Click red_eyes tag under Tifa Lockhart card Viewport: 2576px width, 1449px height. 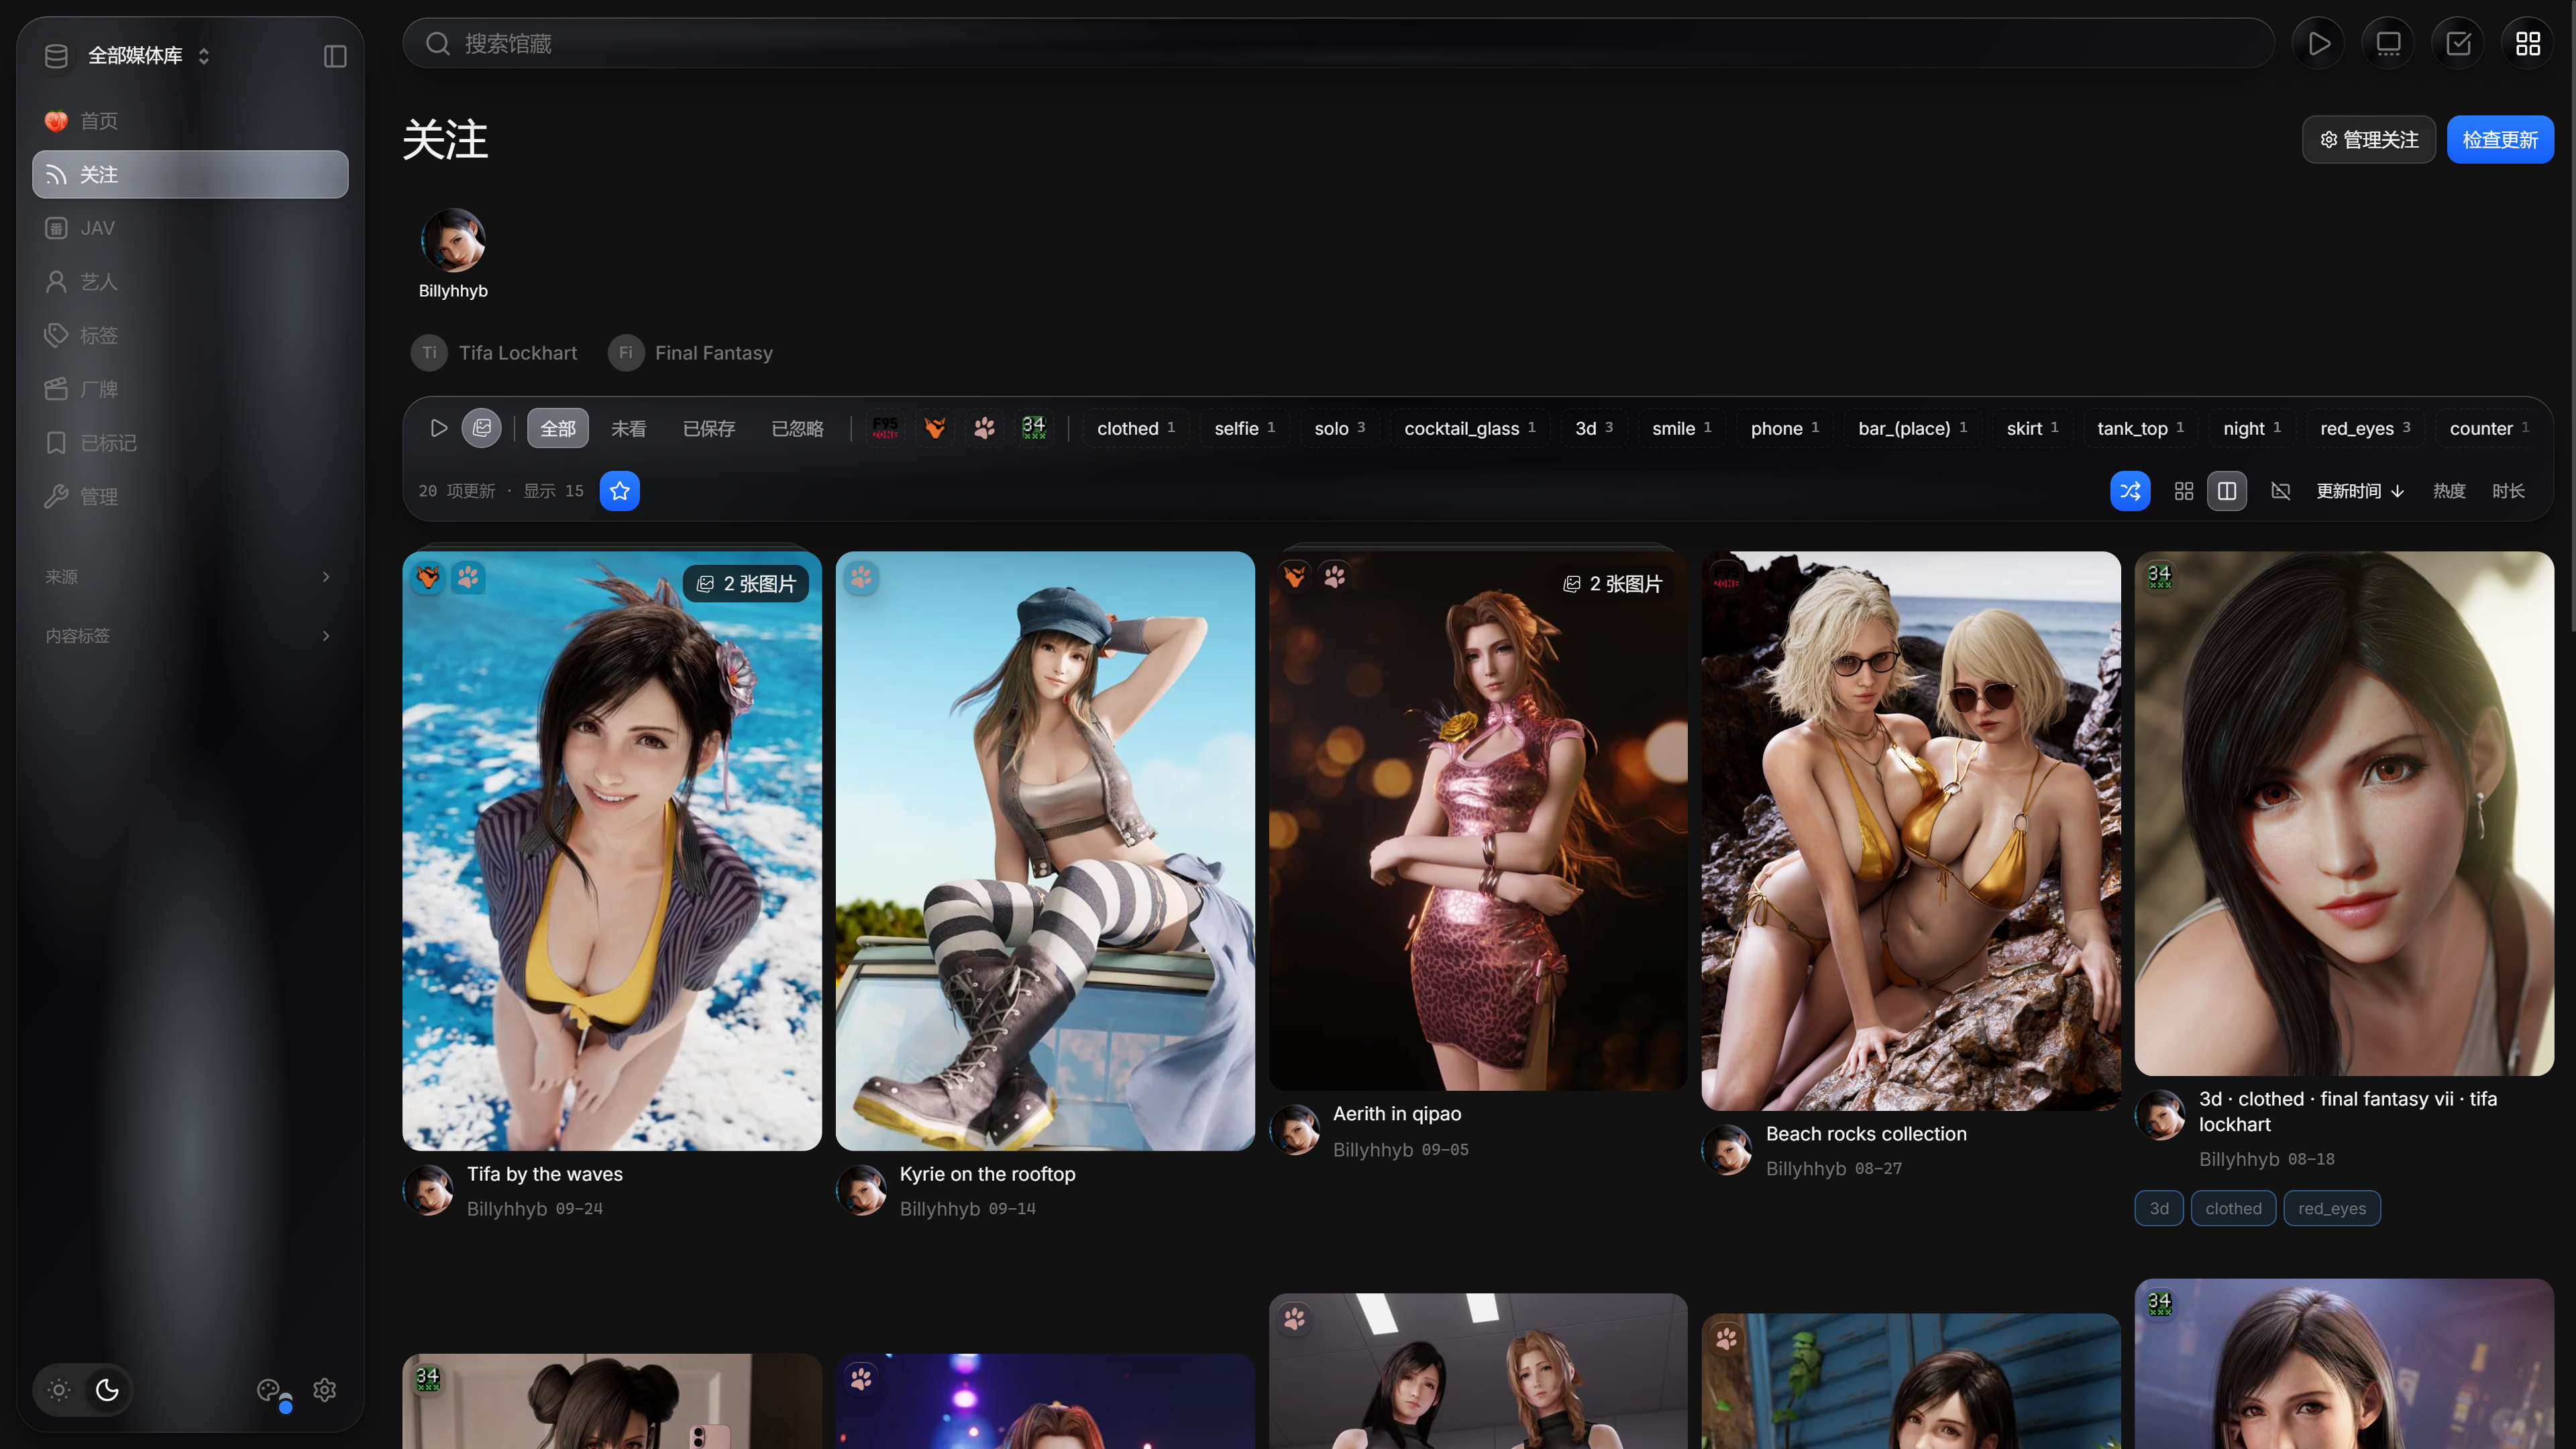(2332, 1208)
